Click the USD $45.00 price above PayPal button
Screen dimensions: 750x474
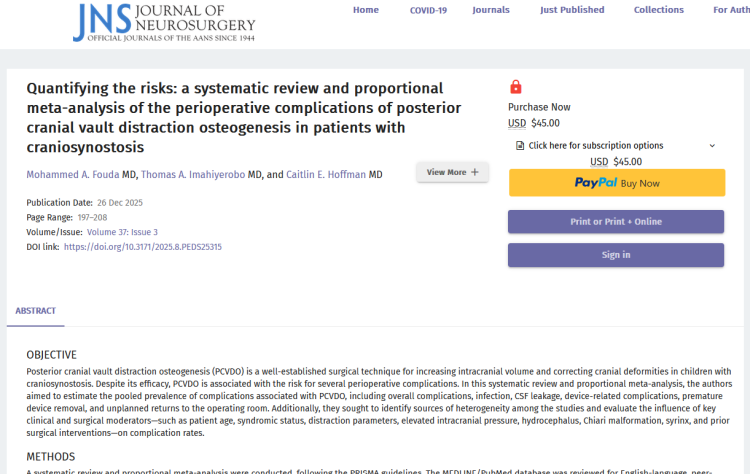616,162
